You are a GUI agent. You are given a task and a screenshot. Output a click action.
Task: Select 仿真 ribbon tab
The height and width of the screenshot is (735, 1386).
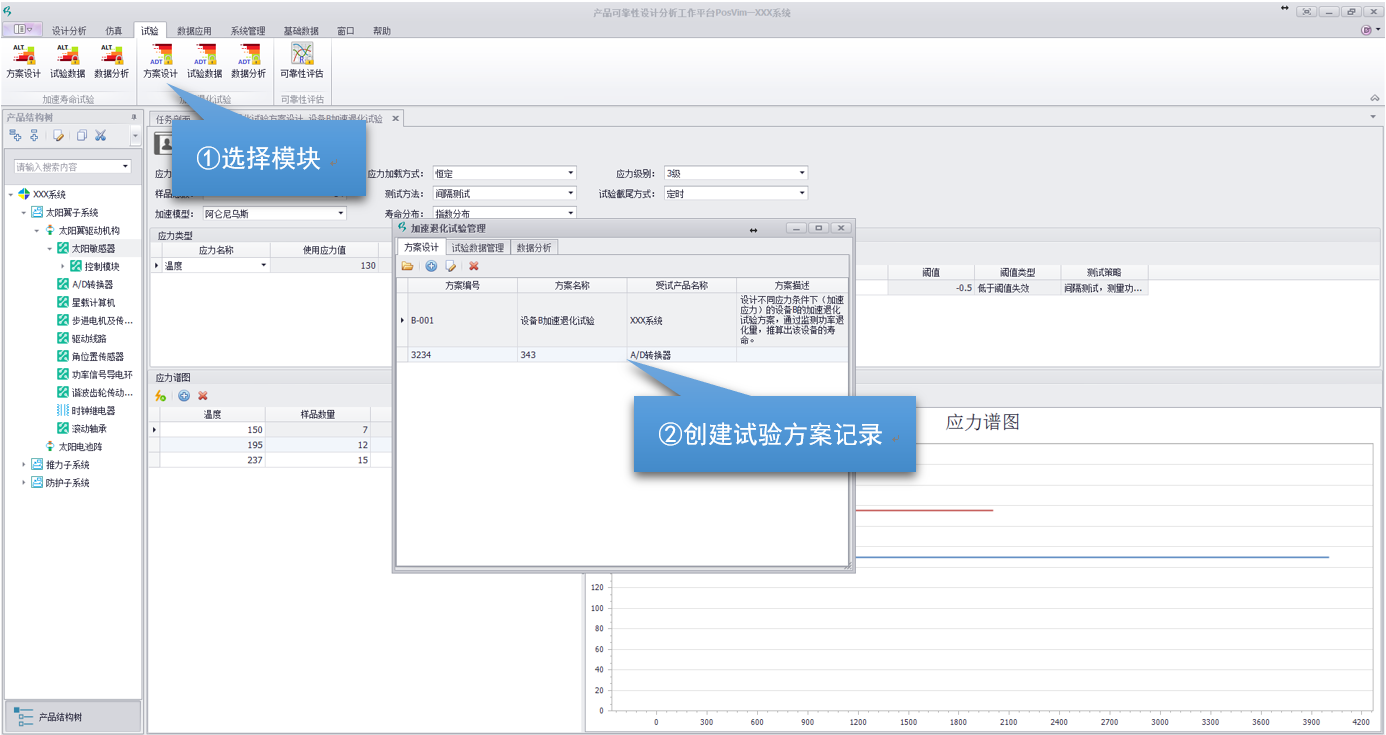[114, 31]
